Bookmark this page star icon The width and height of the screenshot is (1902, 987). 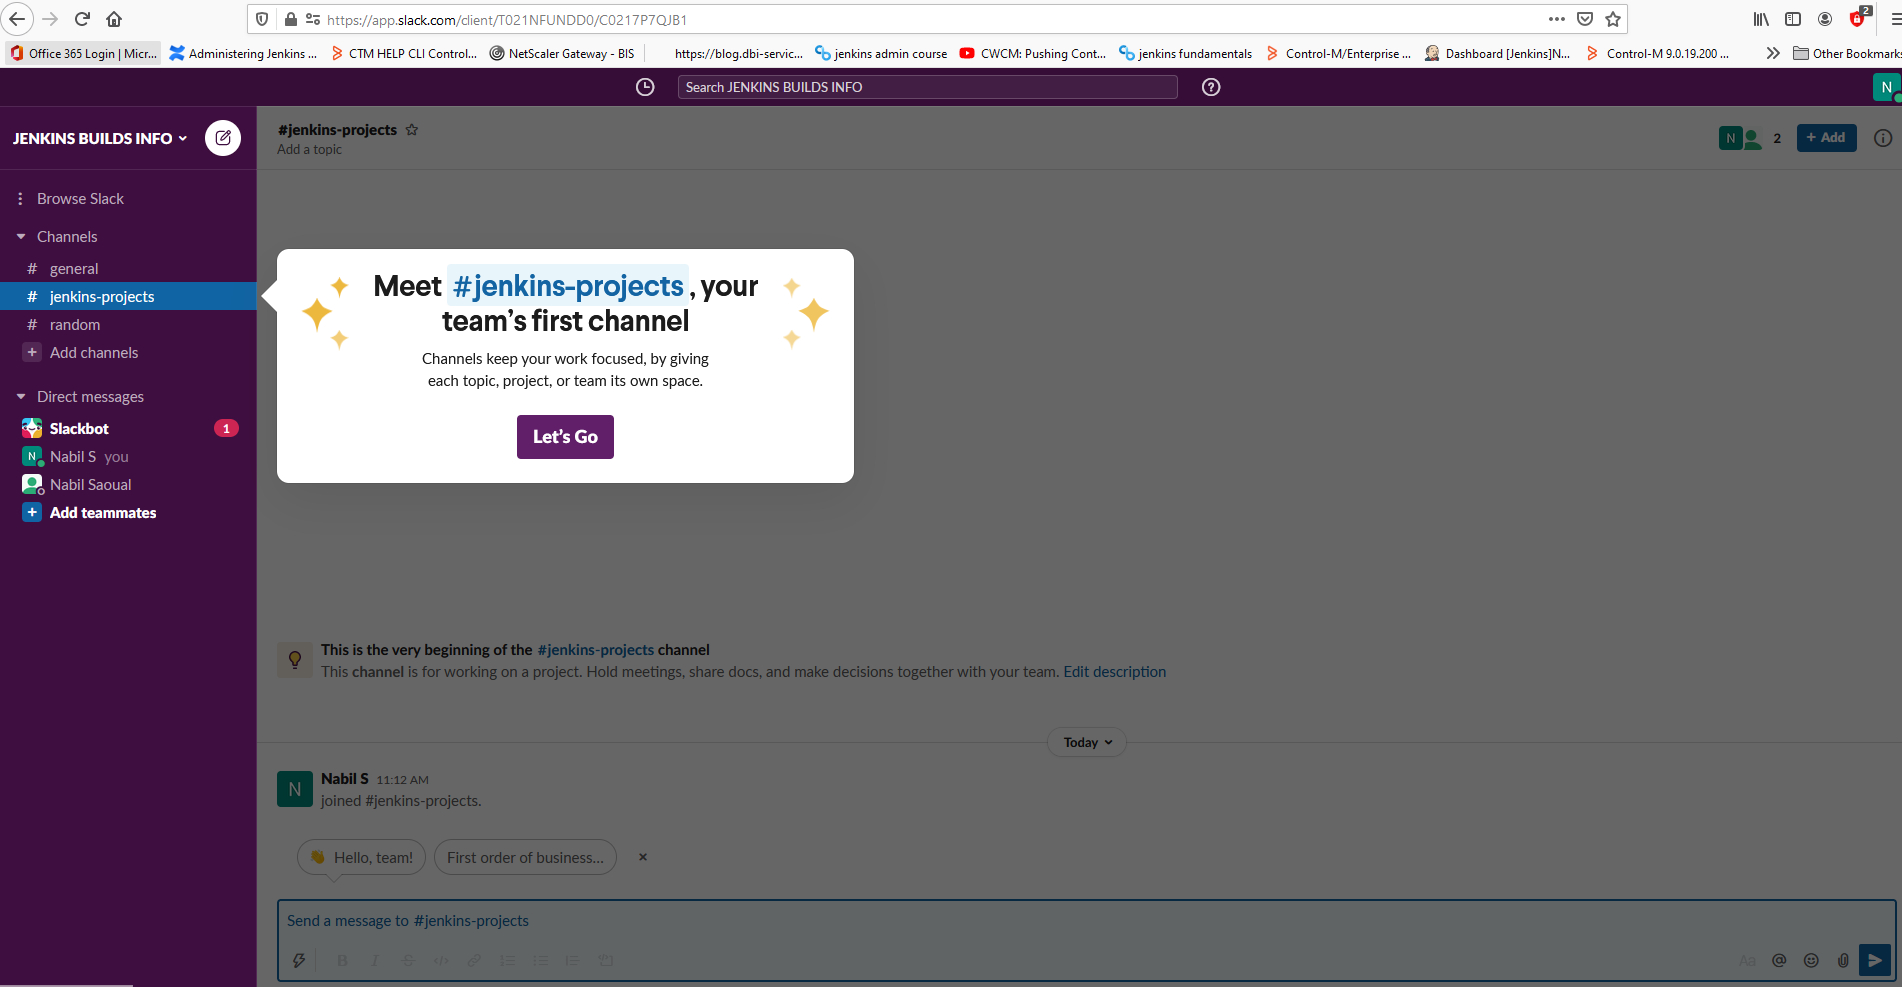tap(1613, 19)
